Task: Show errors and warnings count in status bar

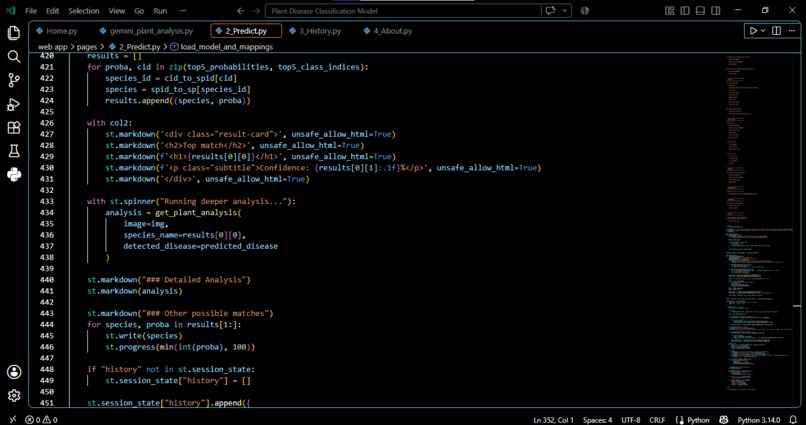Action: coord(41,420)
